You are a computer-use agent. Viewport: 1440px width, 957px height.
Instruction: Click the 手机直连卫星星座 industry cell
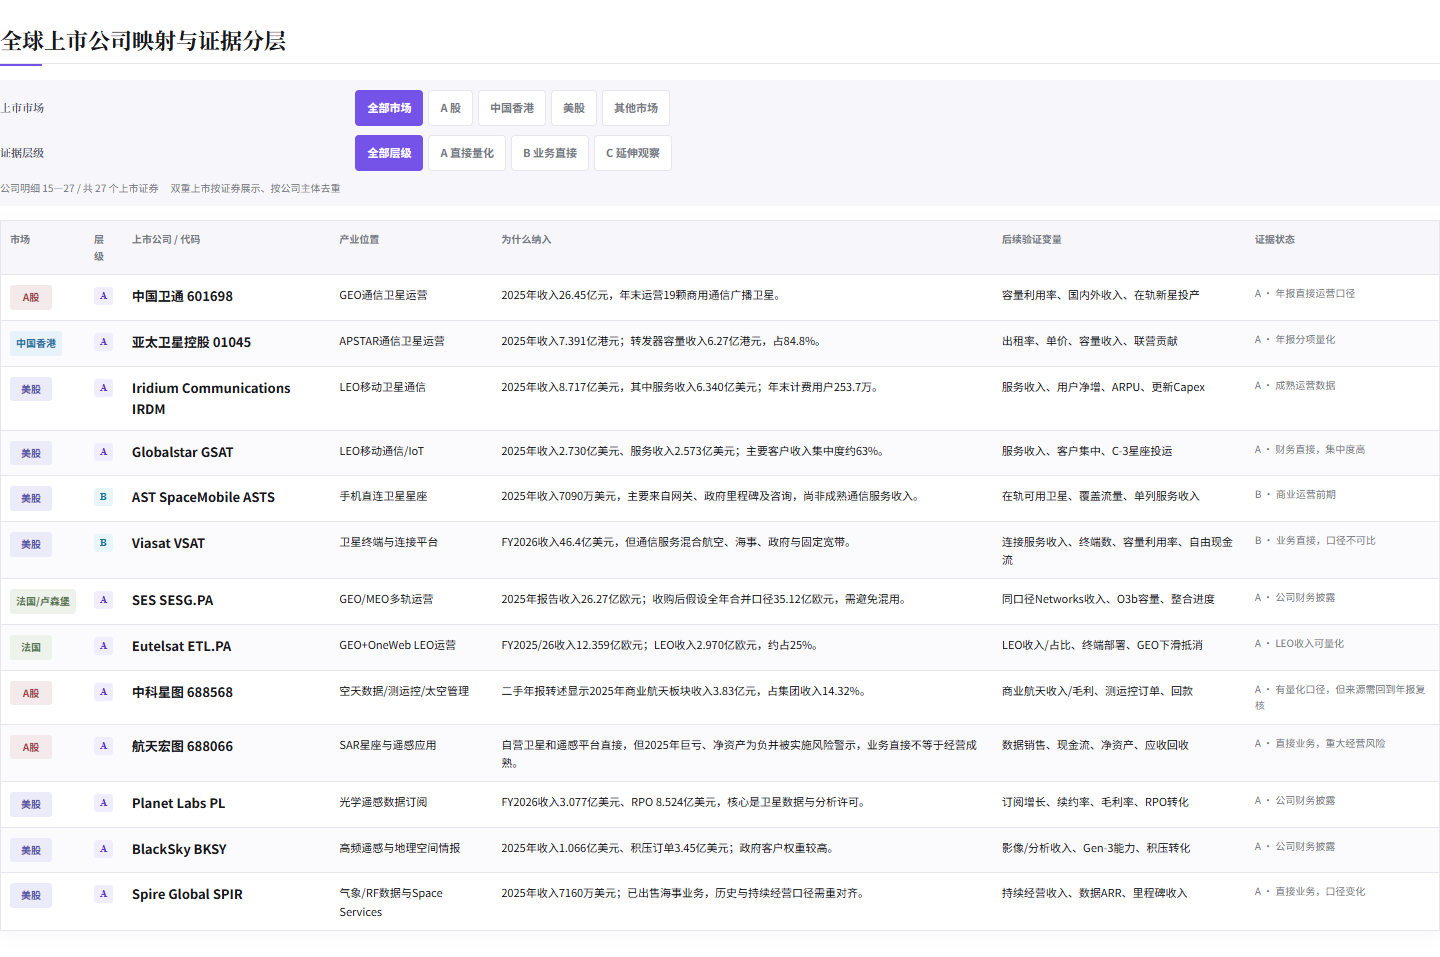[383, 497]
